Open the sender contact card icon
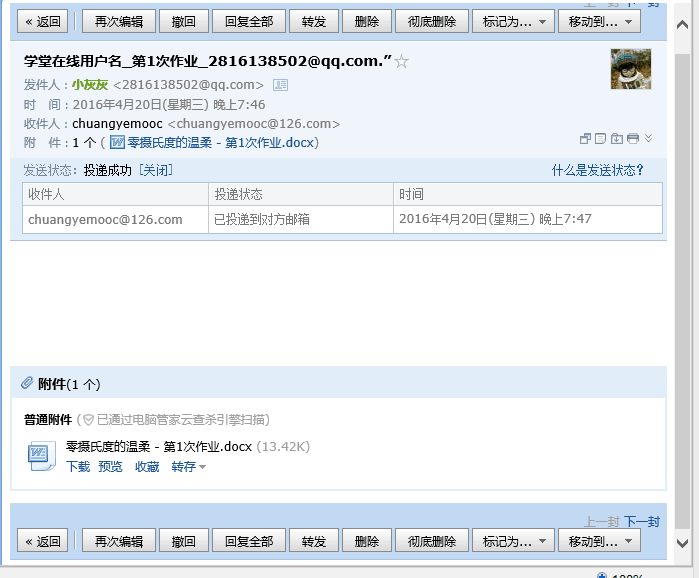 pos(280,85)
